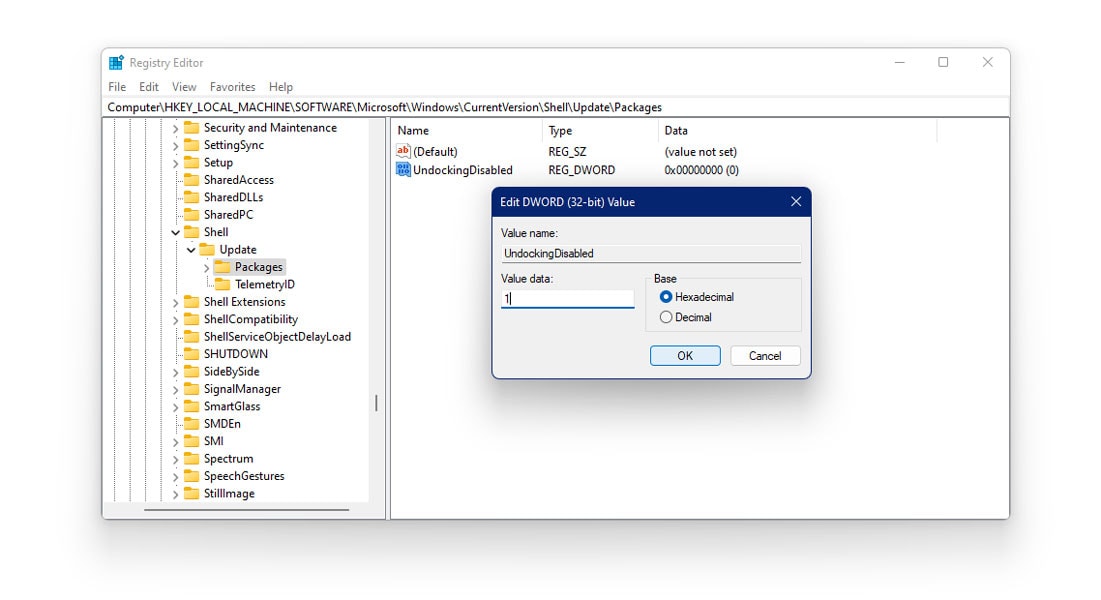Click the Packages folder icon
This screenshot has width=1101, height=600.
point(223,267)
